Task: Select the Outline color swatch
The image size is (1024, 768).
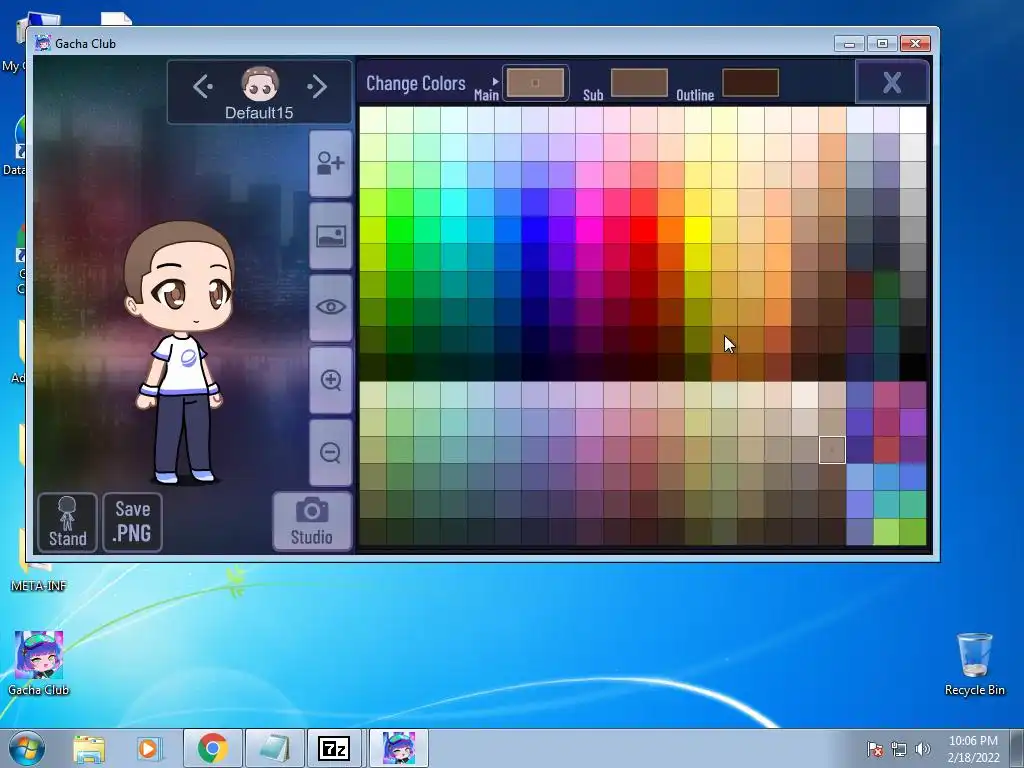Action: tap(750, 83)
